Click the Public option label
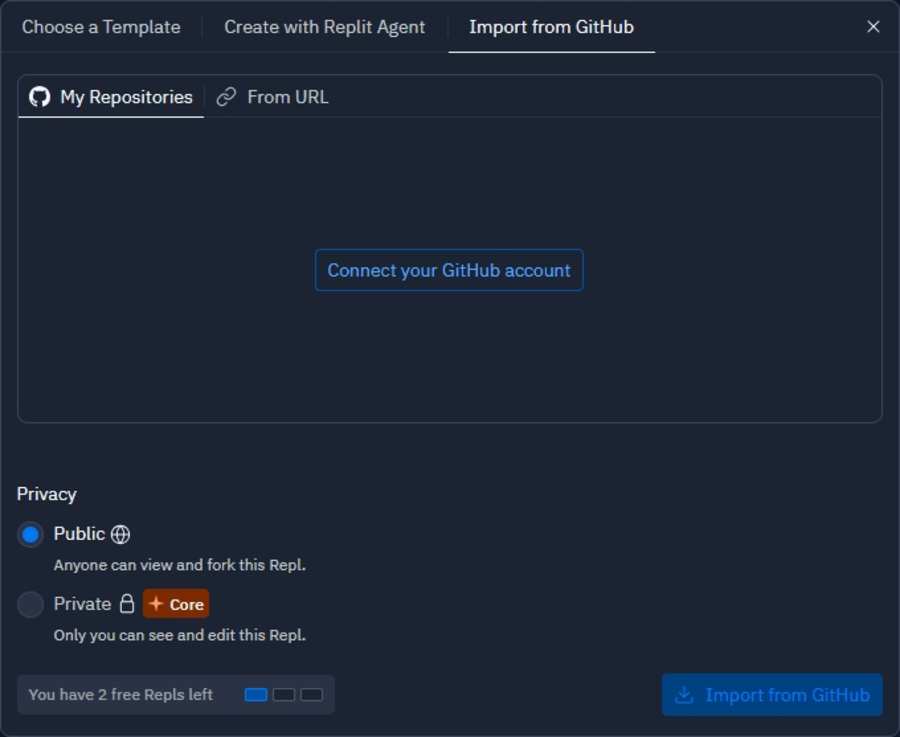 click(x=79, y=534)
